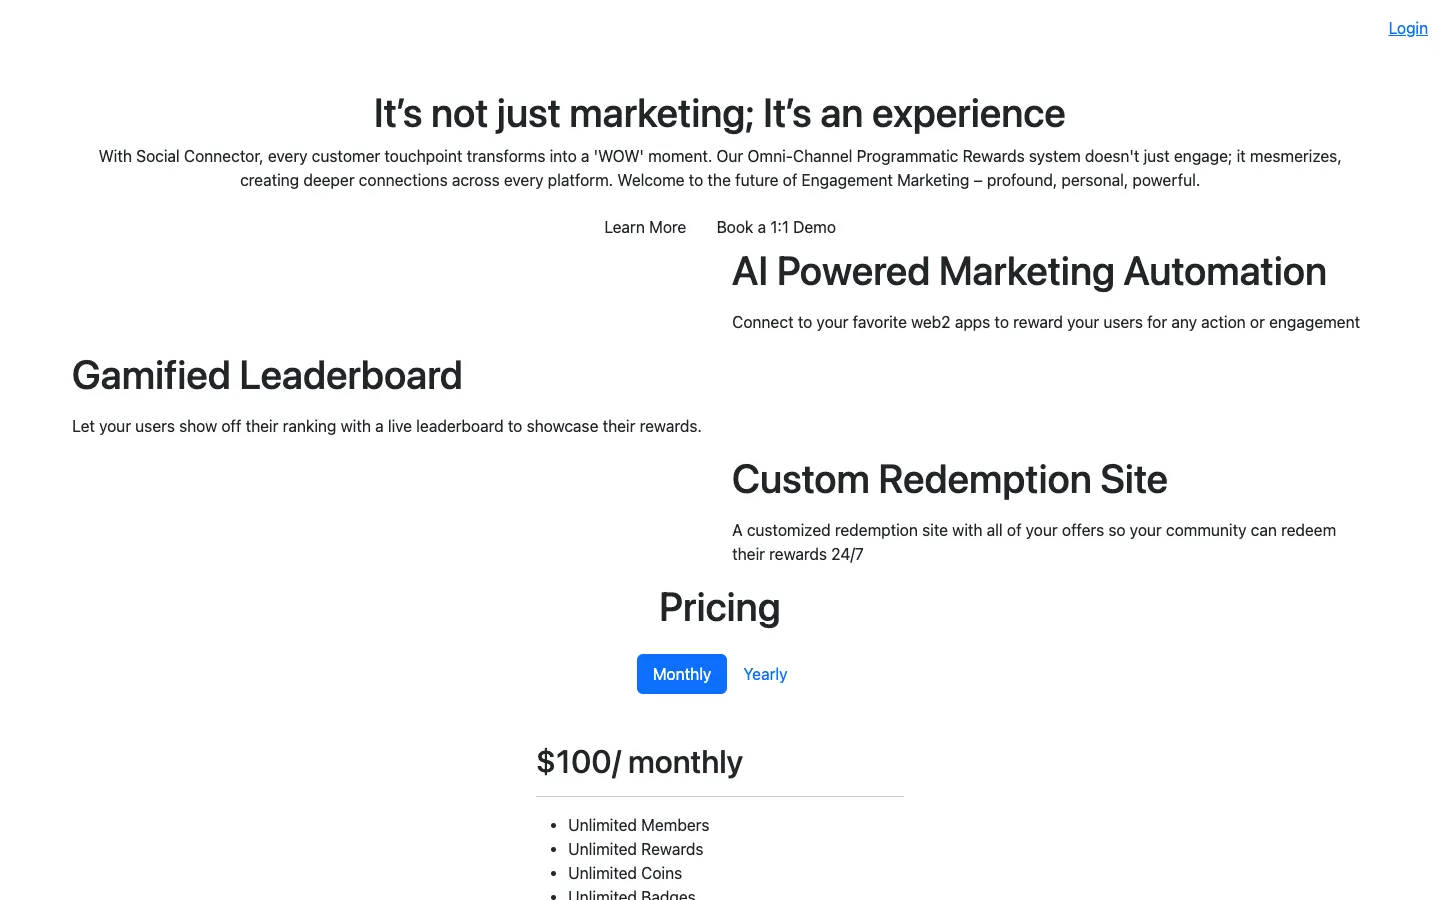Select the Monthly pricing tab

tap(682, 674)
